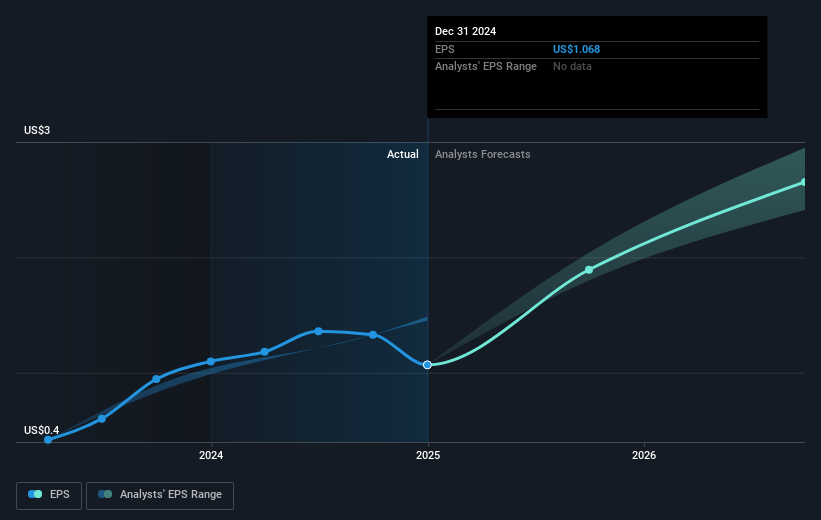Select the EPS point just before the 2024 gridline
This screenshot has height=520, width=821.
pos(156,379)
